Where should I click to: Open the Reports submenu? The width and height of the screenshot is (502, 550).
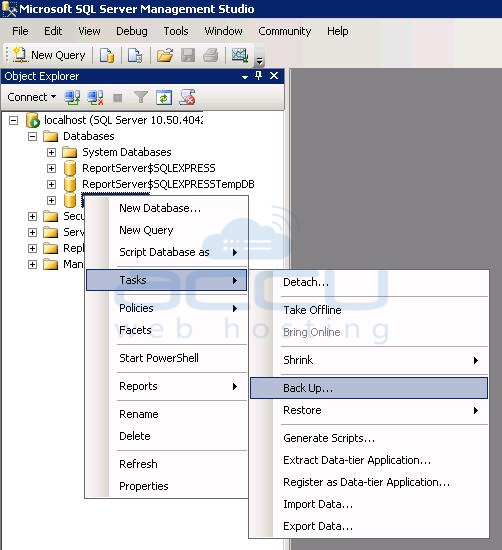pos(167,386)
